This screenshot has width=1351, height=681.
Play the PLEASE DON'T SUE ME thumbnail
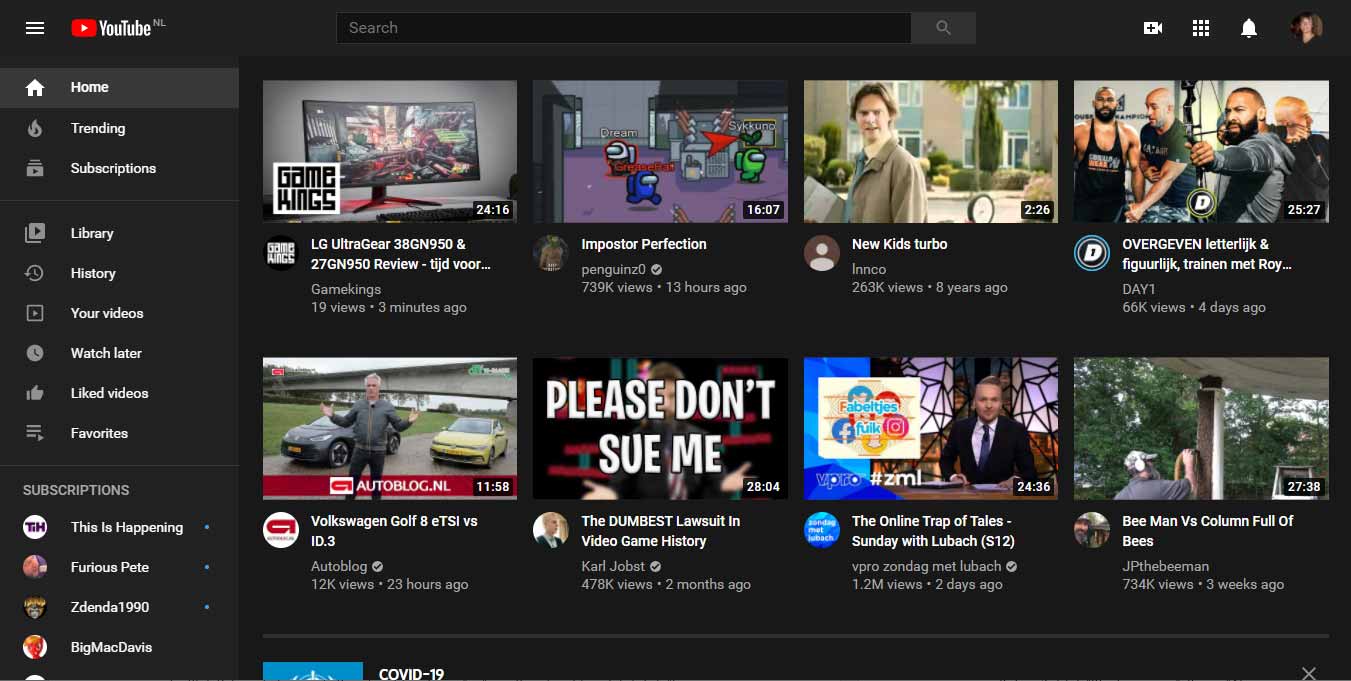[x=660, y=428]
